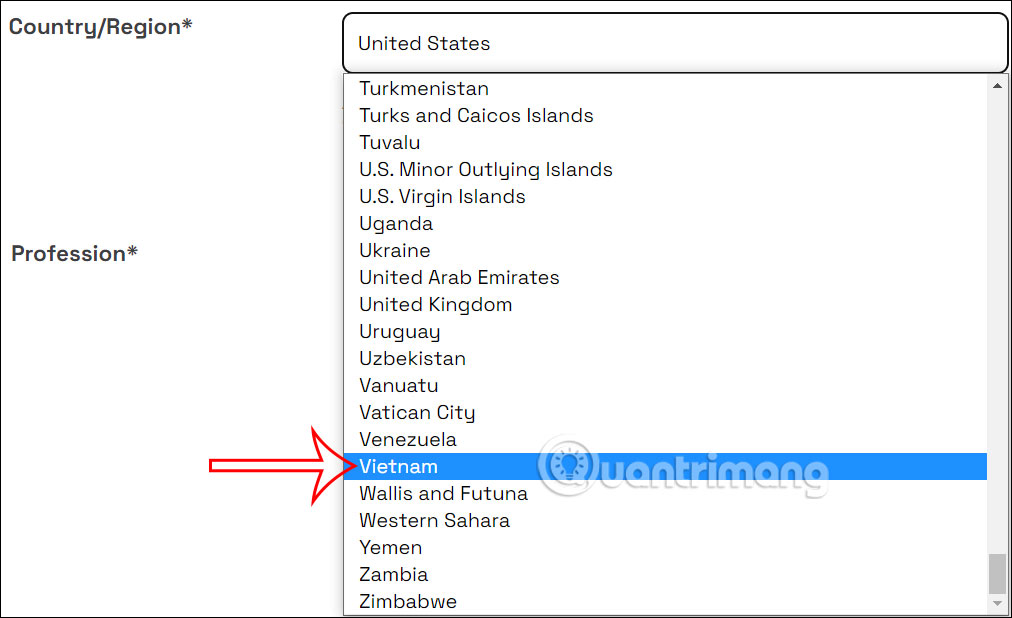Click the scroll down arrow of the list

pos(997,603)
